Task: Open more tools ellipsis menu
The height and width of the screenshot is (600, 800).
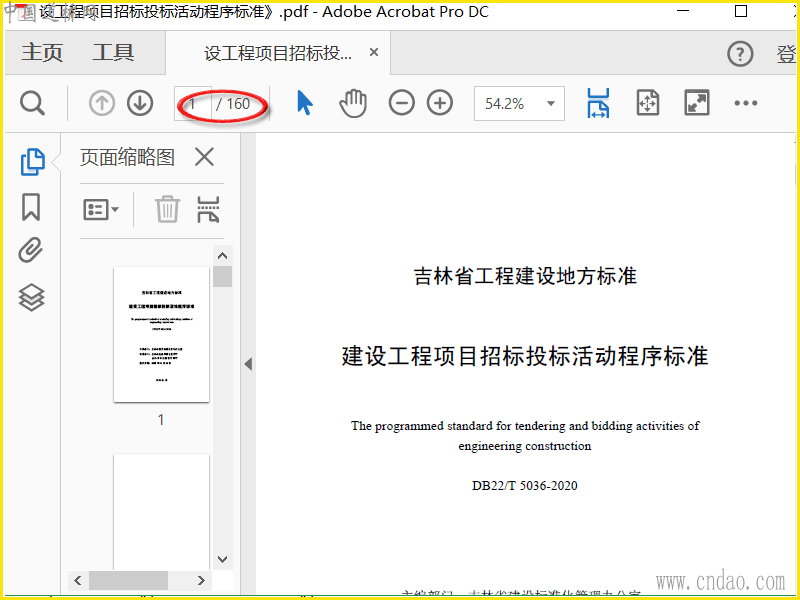Action: (745, 104)
